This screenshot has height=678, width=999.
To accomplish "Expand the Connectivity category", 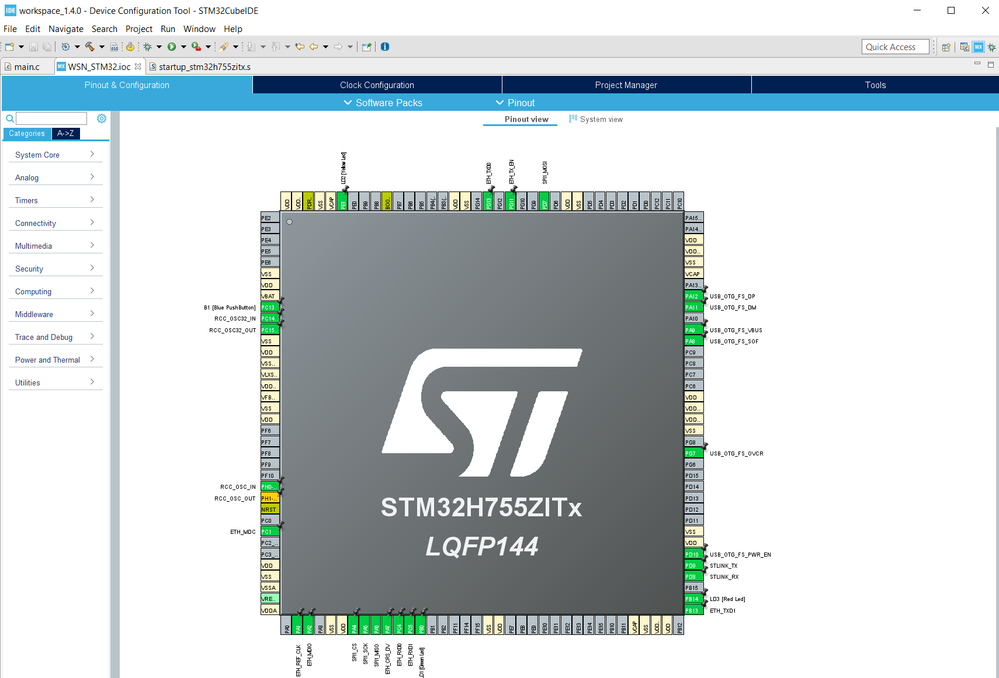I will [55, 224].
